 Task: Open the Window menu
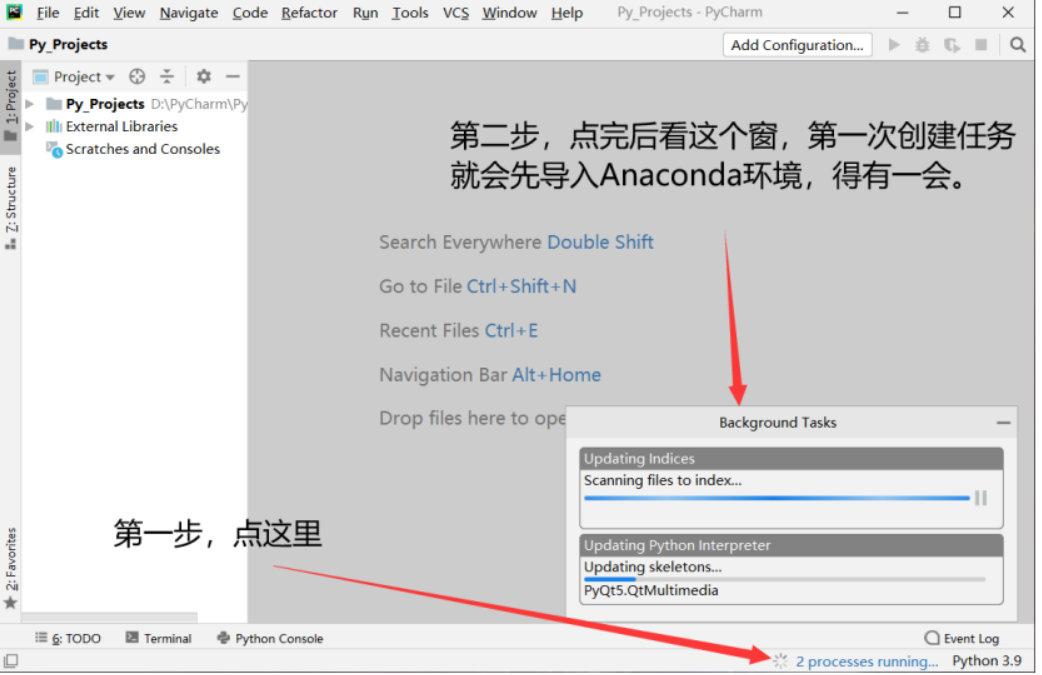[510, 13]
